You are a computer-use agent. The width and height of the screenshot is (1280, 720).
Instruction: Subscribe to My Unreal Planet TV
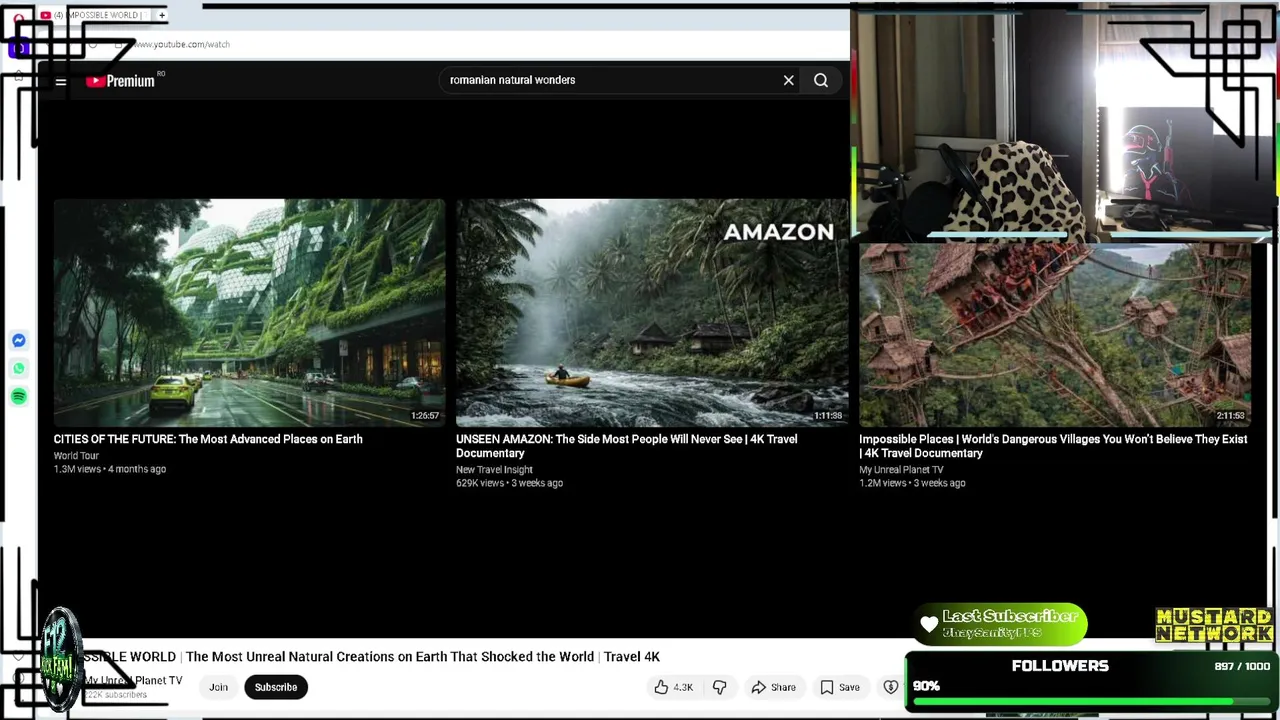[276, 688]
